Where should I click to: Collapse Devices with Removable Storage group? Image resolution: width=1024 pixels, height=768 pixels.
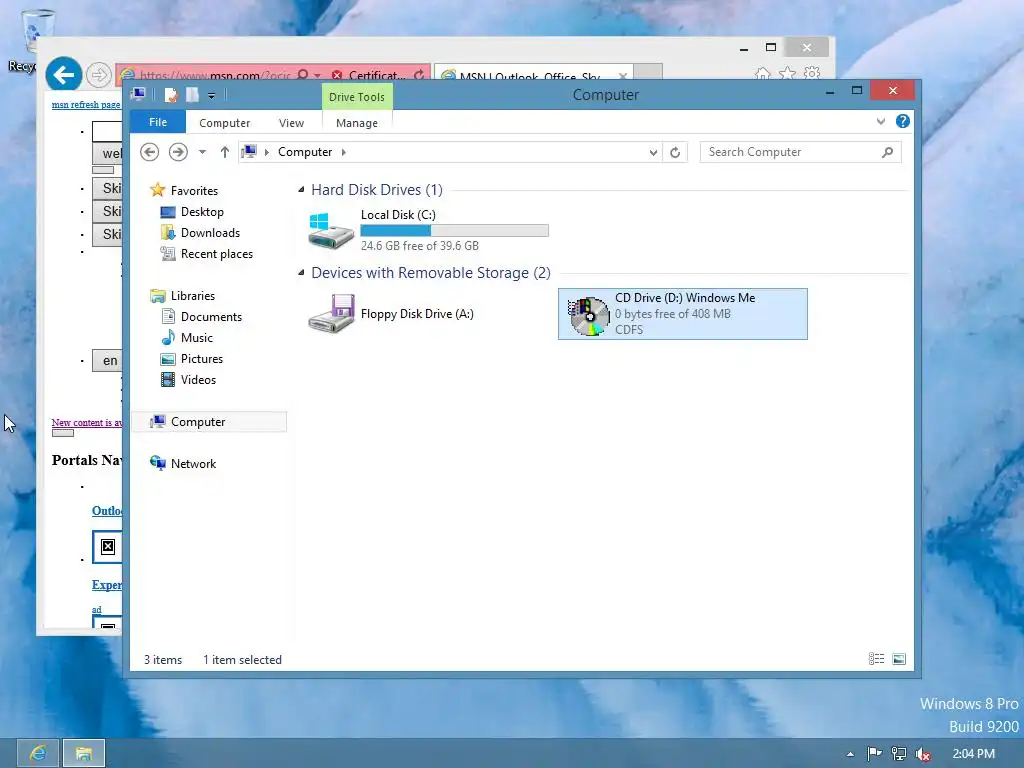point(301,272)
